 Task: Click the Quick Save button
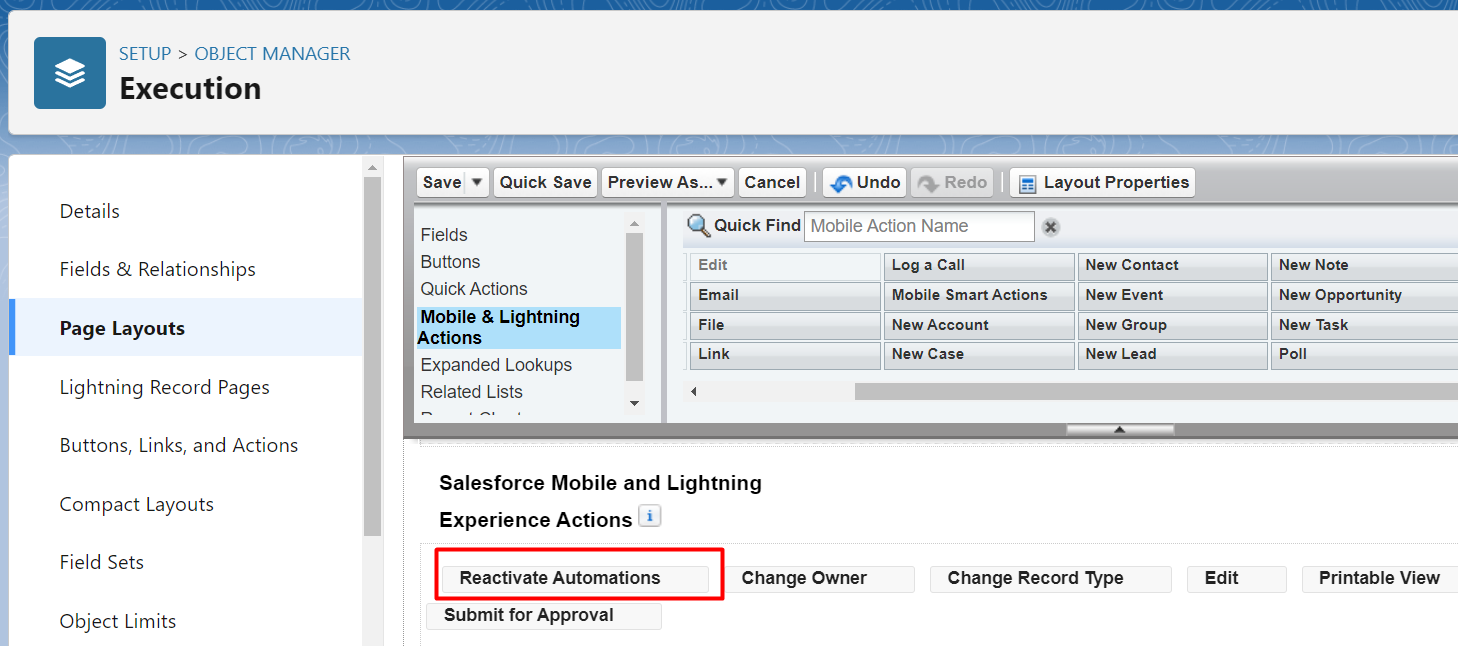point(545,182)
